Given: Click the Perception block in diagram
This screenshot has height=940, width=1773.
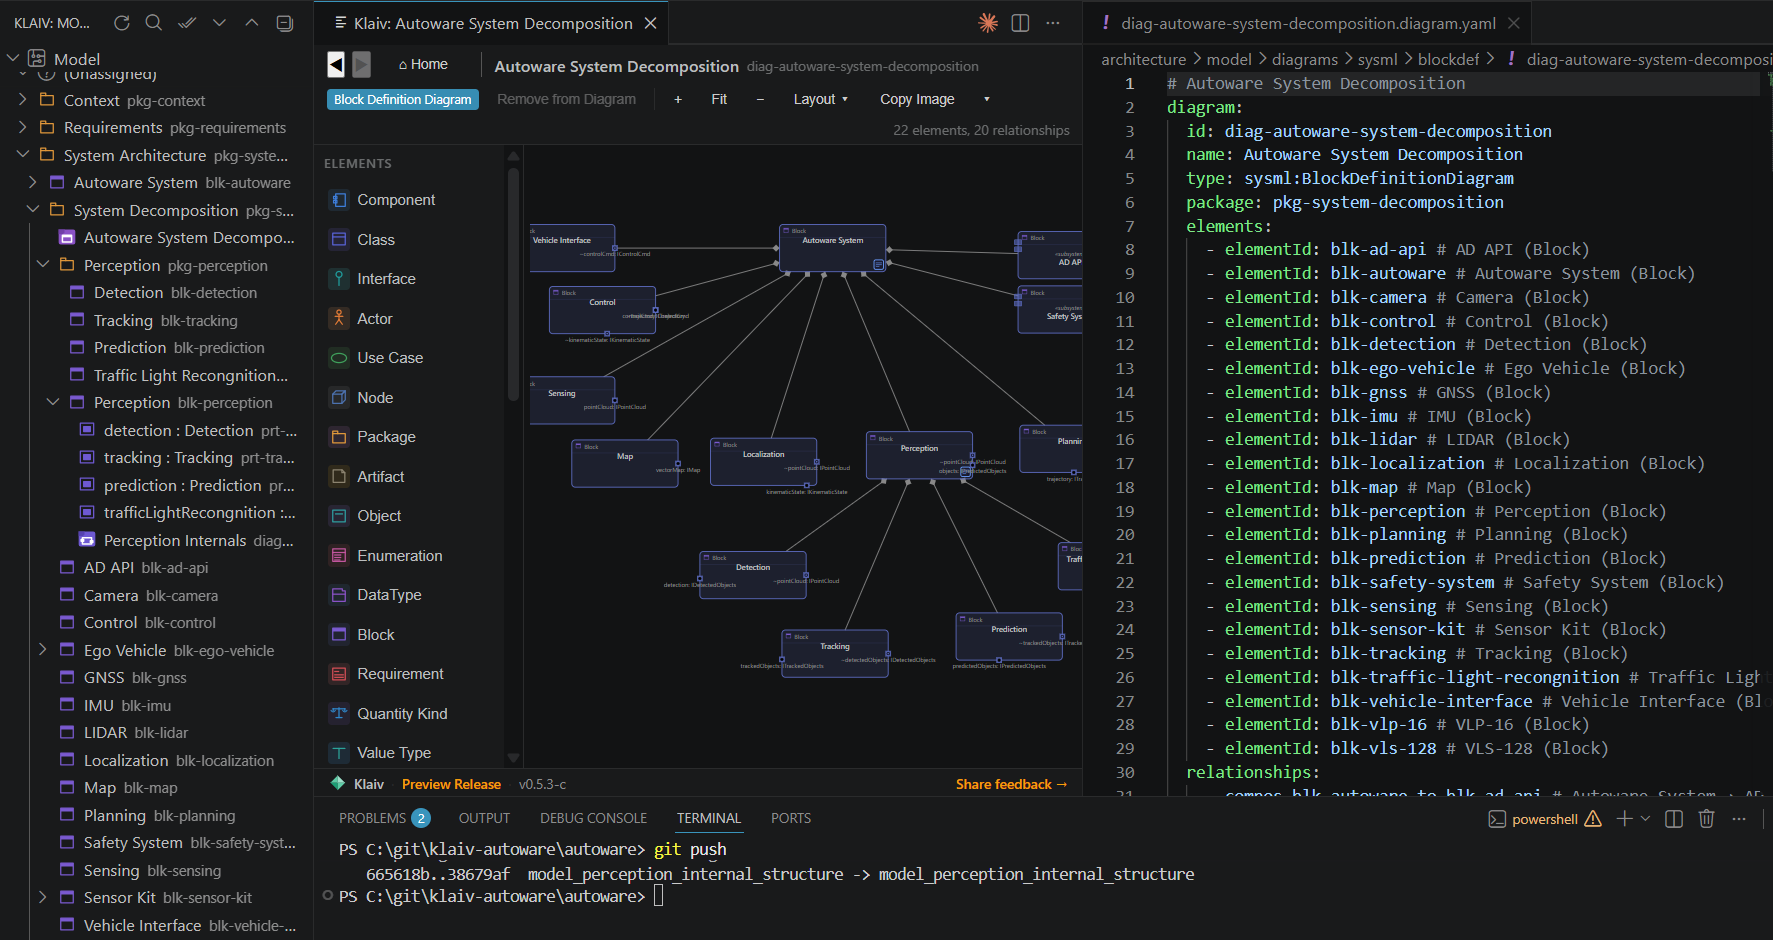Looking at the screenshot, I should coord(919,456).
